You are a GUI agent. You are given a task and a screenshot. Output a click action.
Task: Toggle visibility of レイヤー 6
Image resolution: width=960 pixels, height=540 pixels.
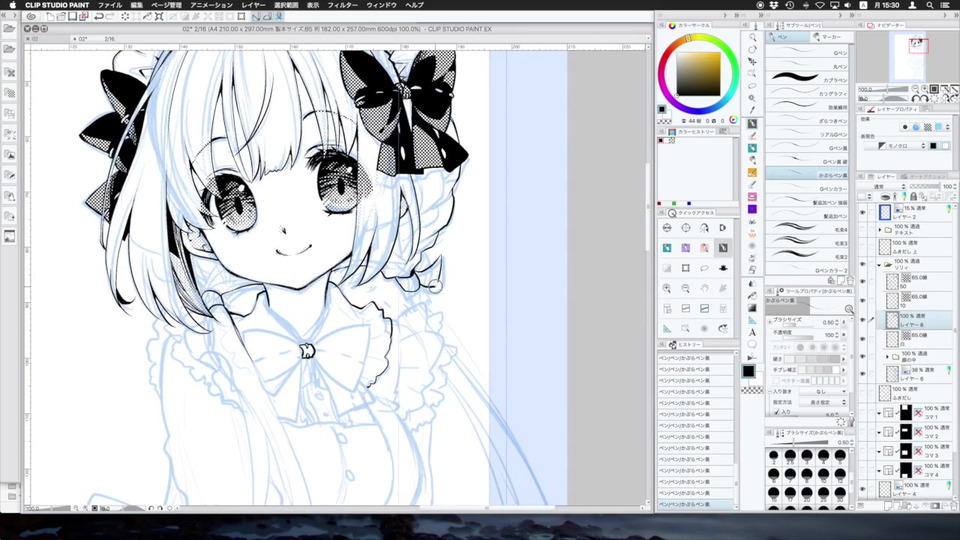pos(863,373)
